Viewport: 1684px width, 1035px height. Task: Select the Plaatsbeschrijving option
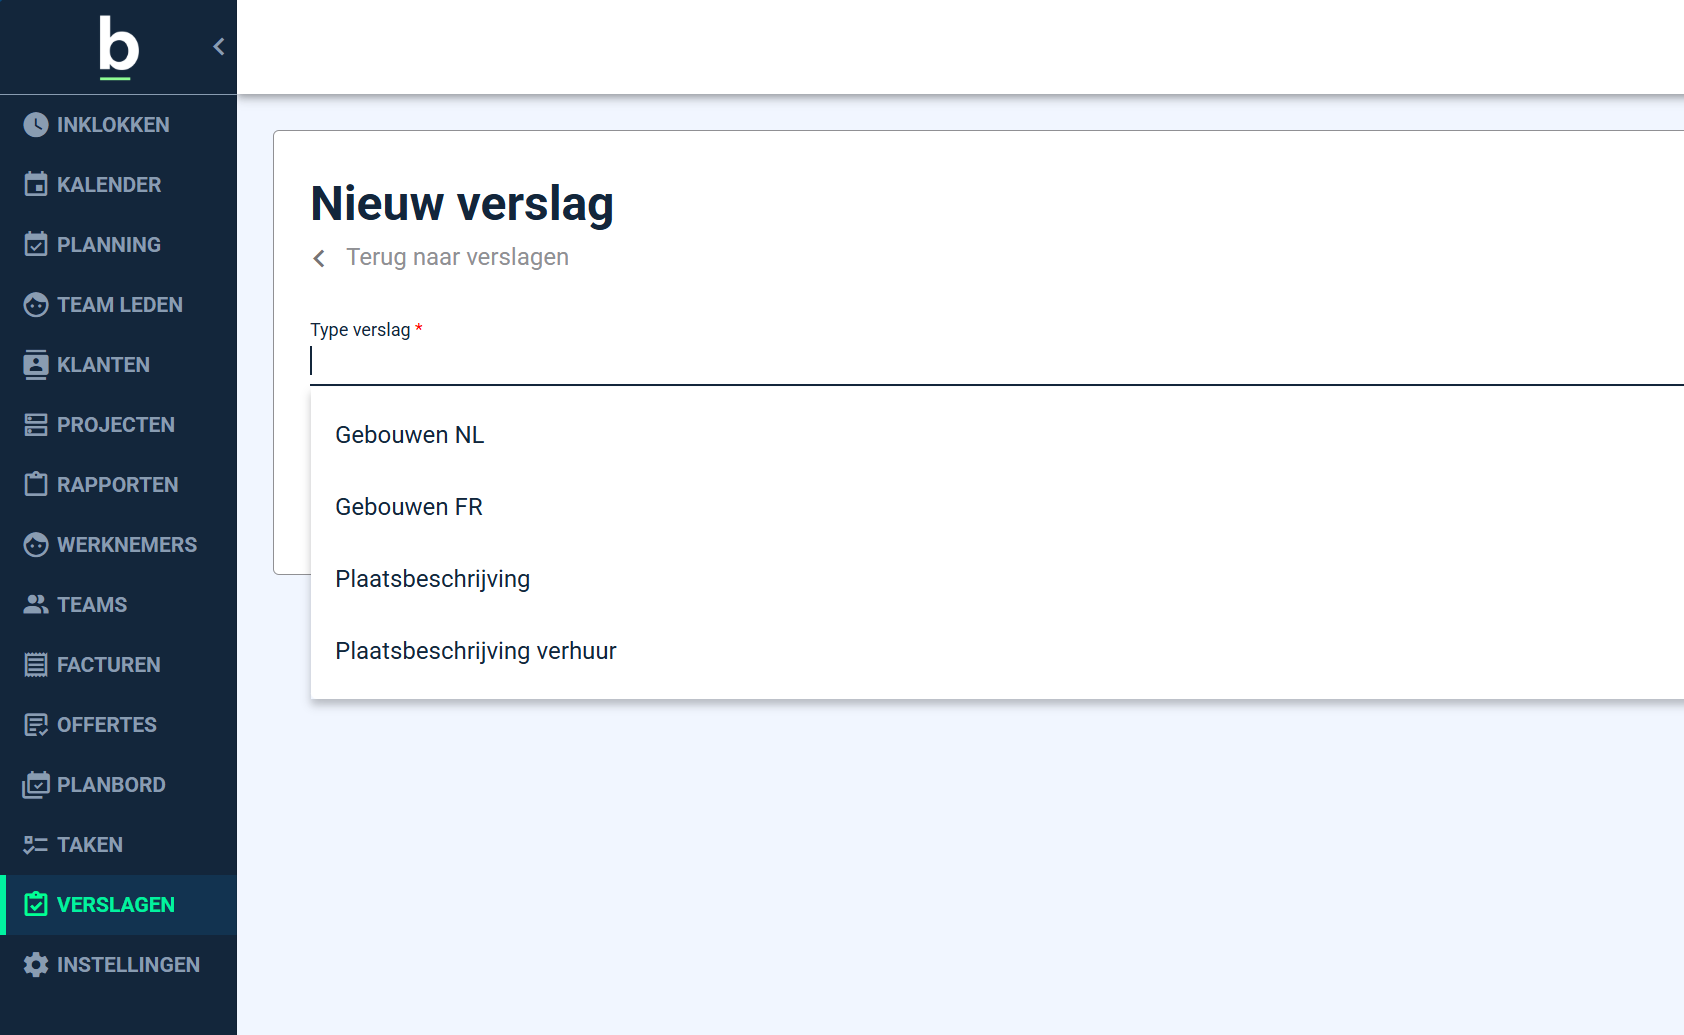click(432, 579)
